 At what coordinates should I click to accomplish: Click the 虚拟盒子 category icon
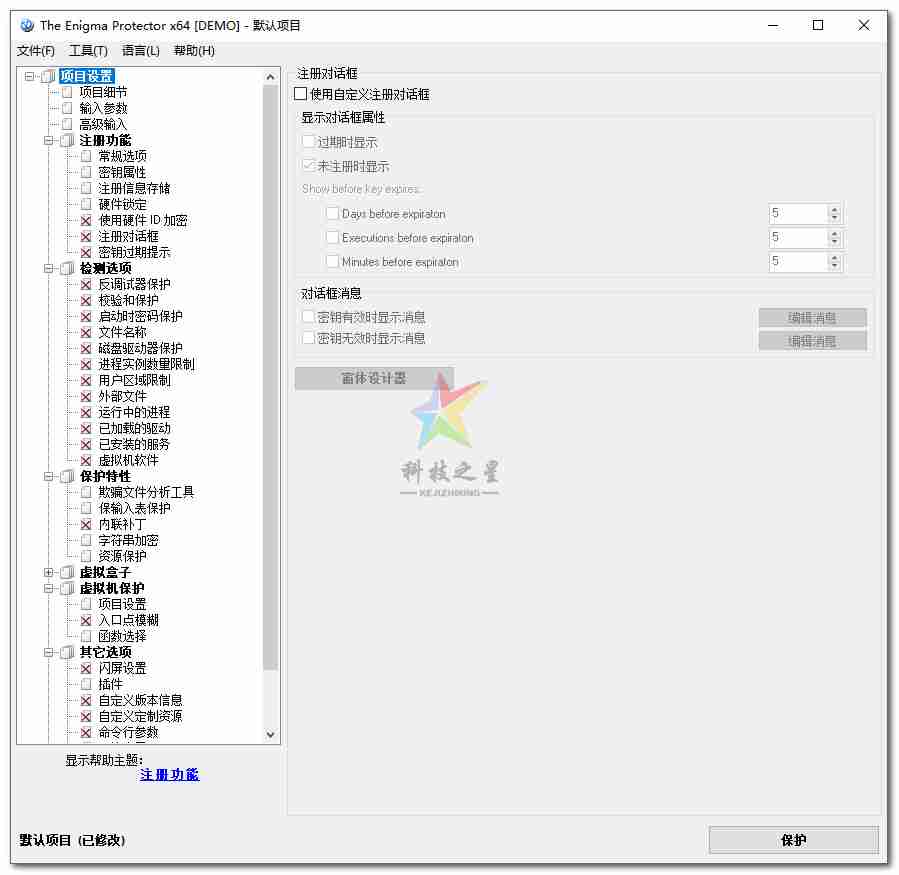click(x=67, y=572)
